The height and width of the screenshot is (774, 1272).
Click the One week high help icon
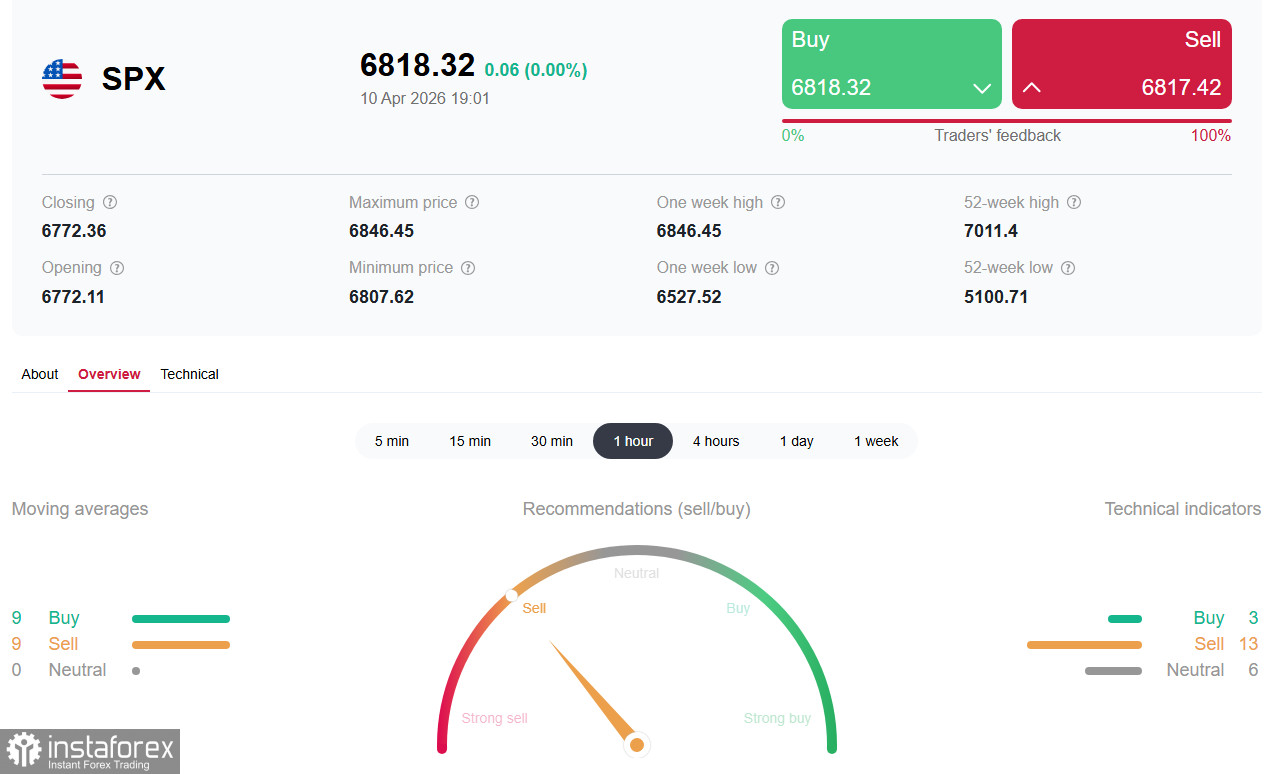tap(779, 202)
